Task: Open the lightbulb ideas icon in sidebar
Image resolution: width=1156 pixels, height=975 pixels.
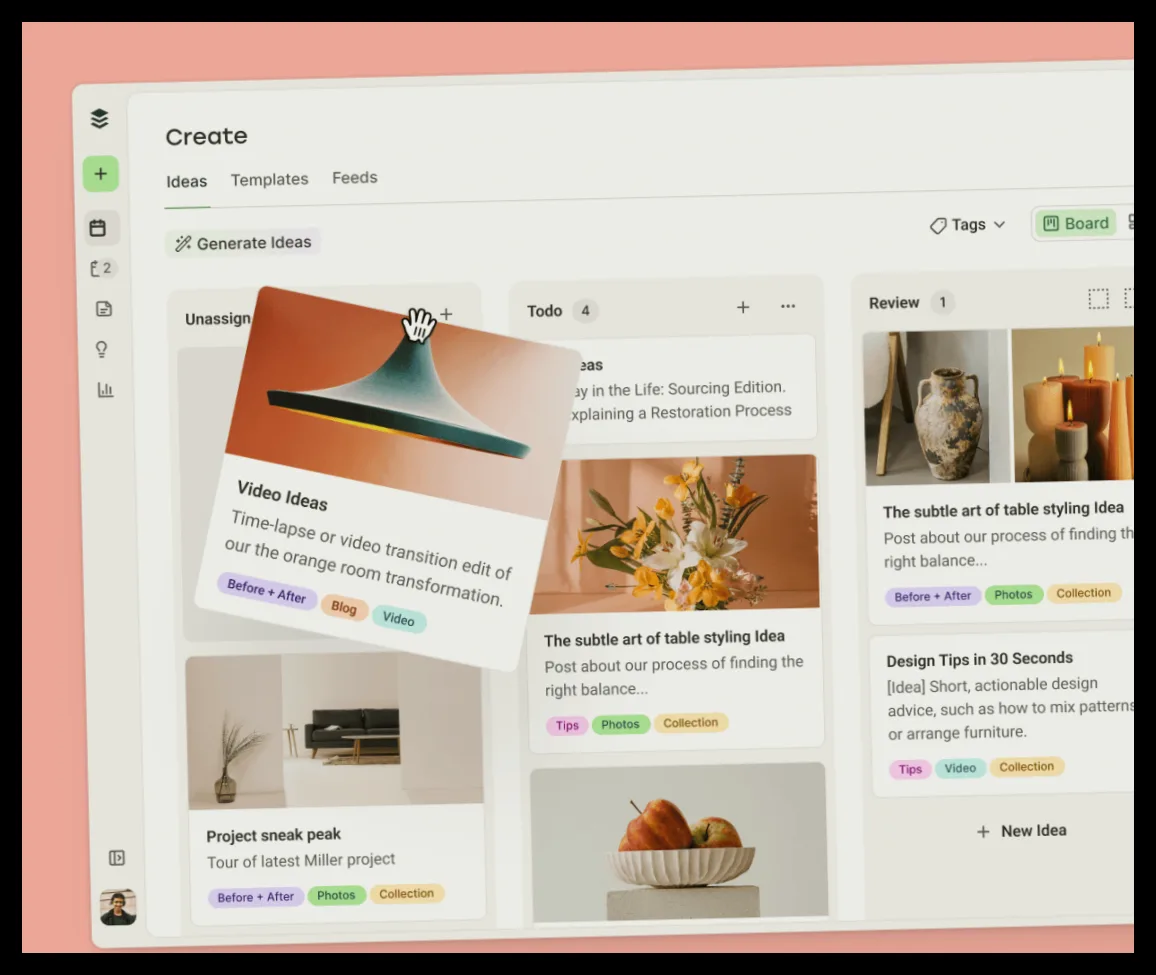Action: click(x=102, y=349)
